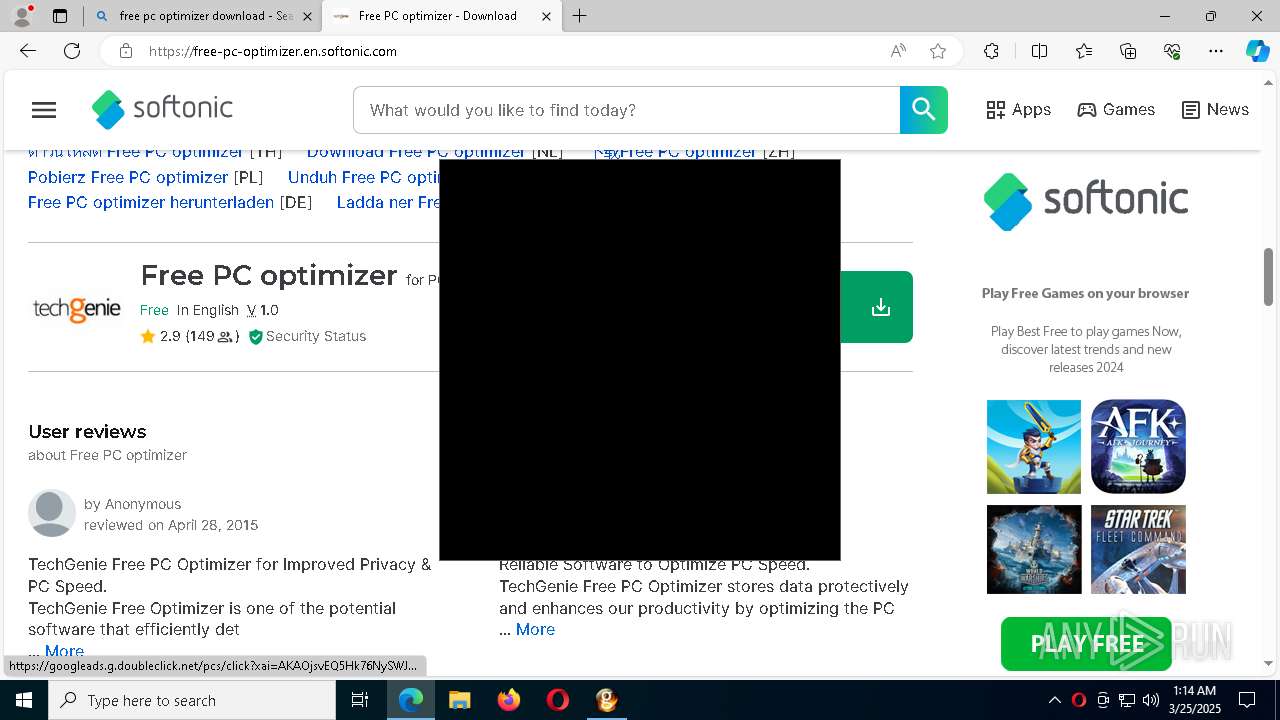
Task: Add this page to favorites
Action: (938, 51)
